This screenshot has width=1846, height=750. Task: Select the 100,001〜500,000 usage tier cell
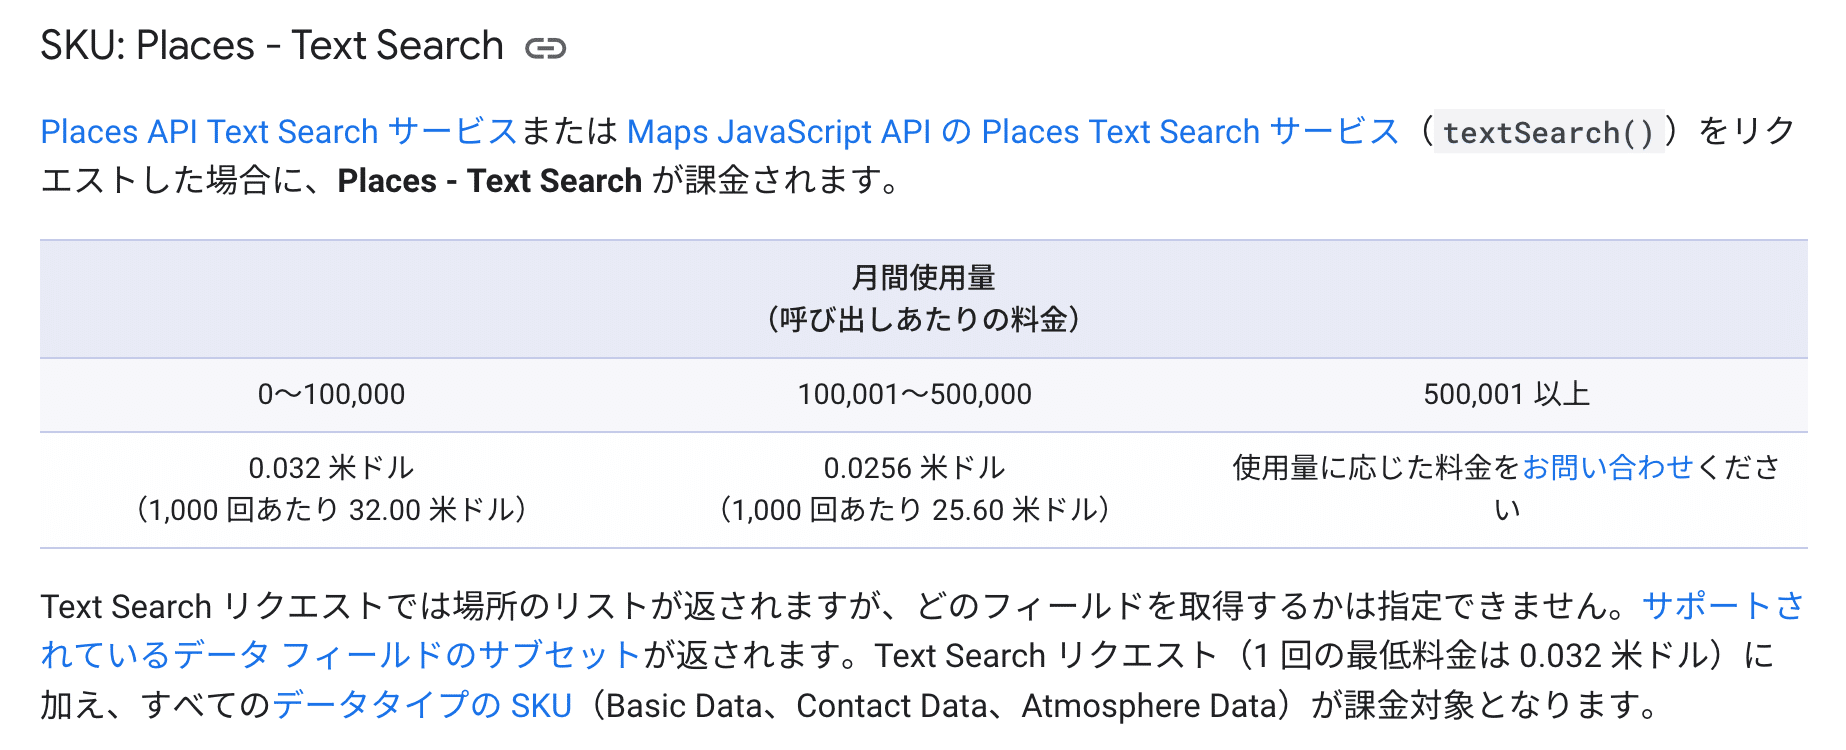pos(914,394)
